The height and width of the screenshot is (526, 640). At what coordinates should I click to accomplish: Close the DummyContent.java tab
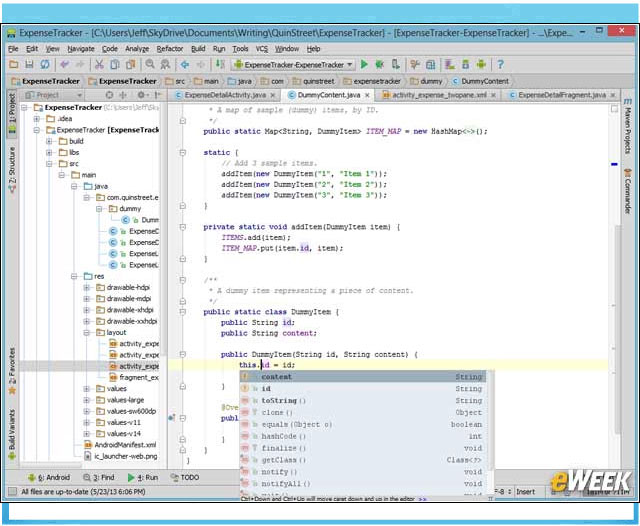pos(367,95)
